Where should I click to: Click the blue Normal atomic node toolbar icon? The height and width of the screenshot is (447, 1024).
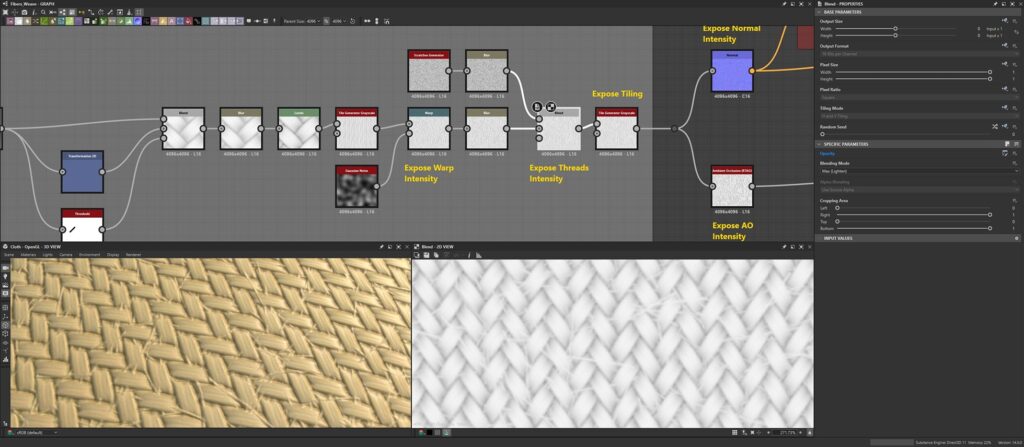click(136, 21)
